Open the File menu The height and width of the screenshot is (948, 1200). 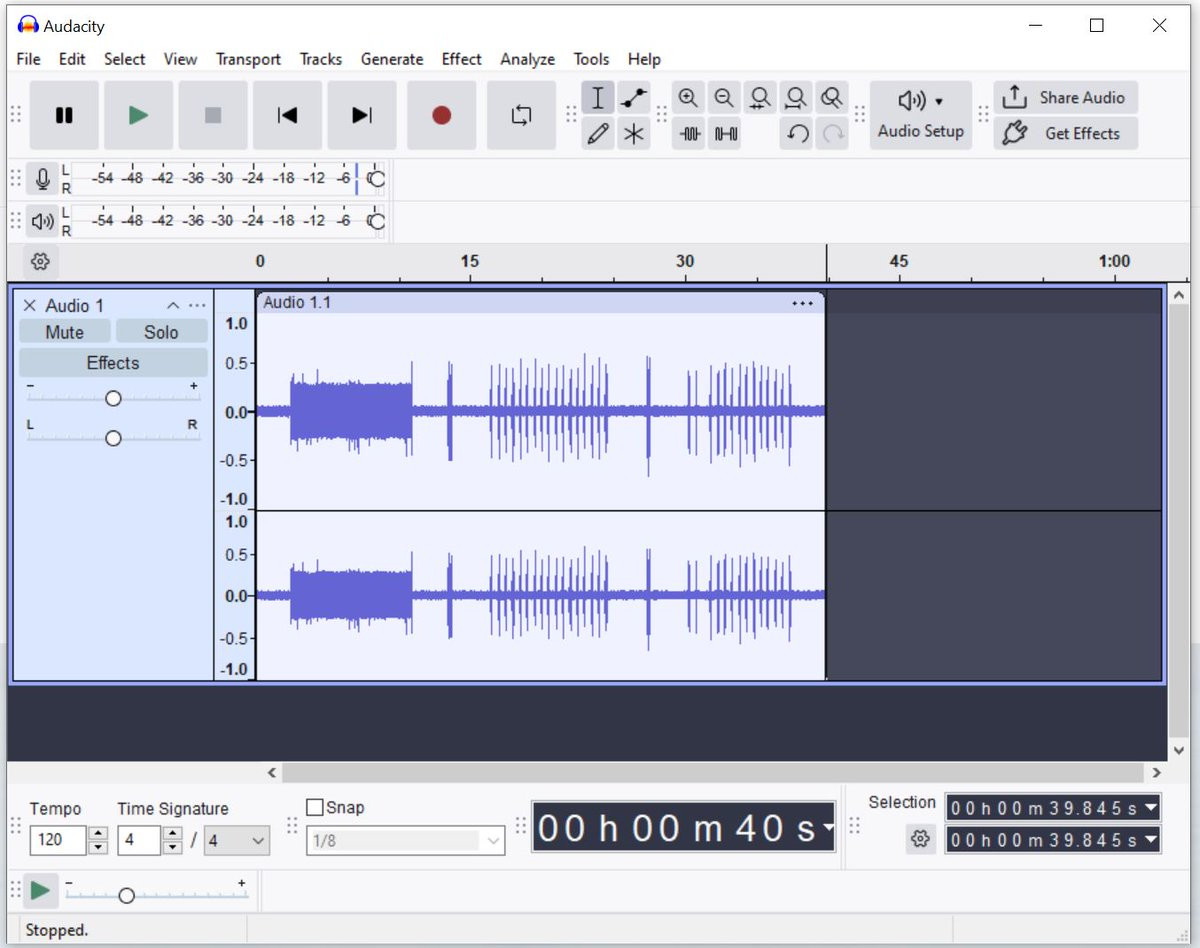point(28,59)
